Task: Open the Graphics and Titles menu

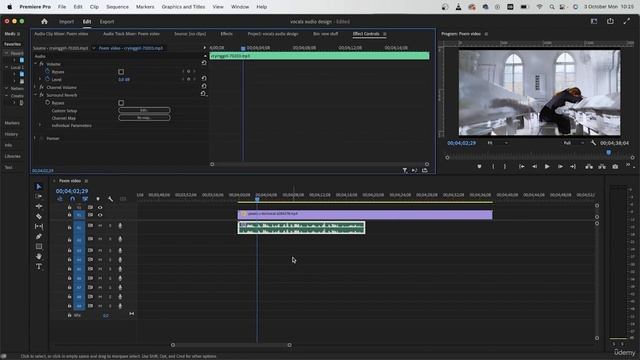Action: pyautogui.click(x=183, y=7)
